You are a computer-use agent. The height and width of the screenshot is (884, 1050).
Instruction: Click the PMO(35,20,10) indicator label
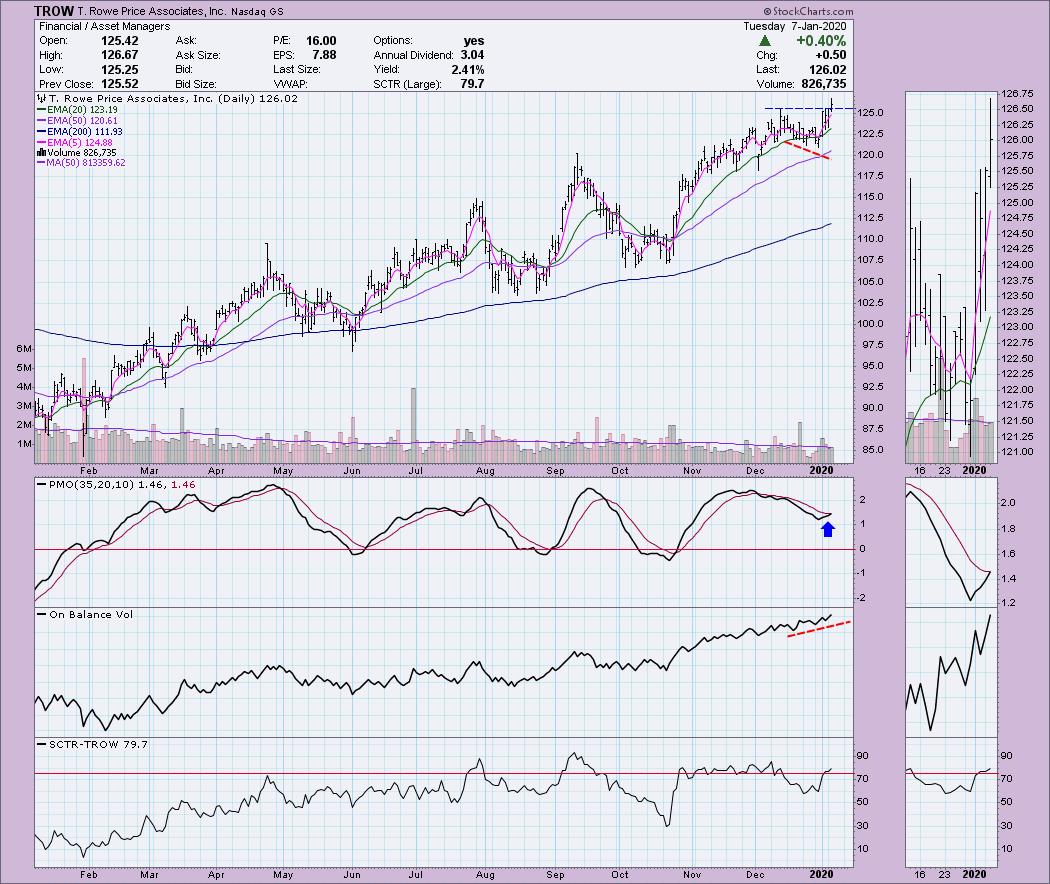pos(116,484)
